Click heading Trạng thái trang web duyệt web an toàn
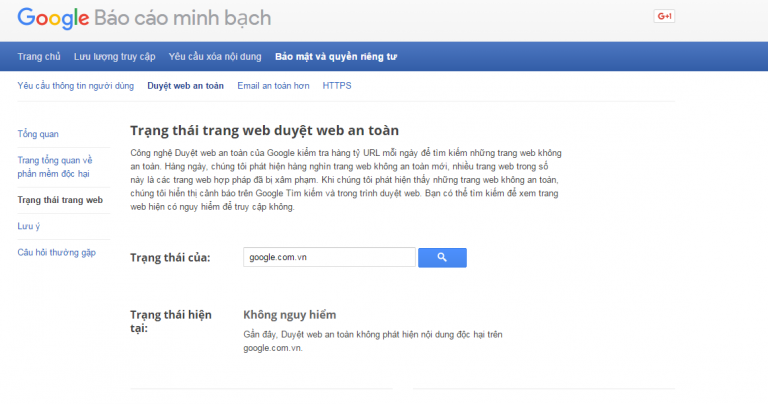This screenshot has height=404, width=768. 264,131
